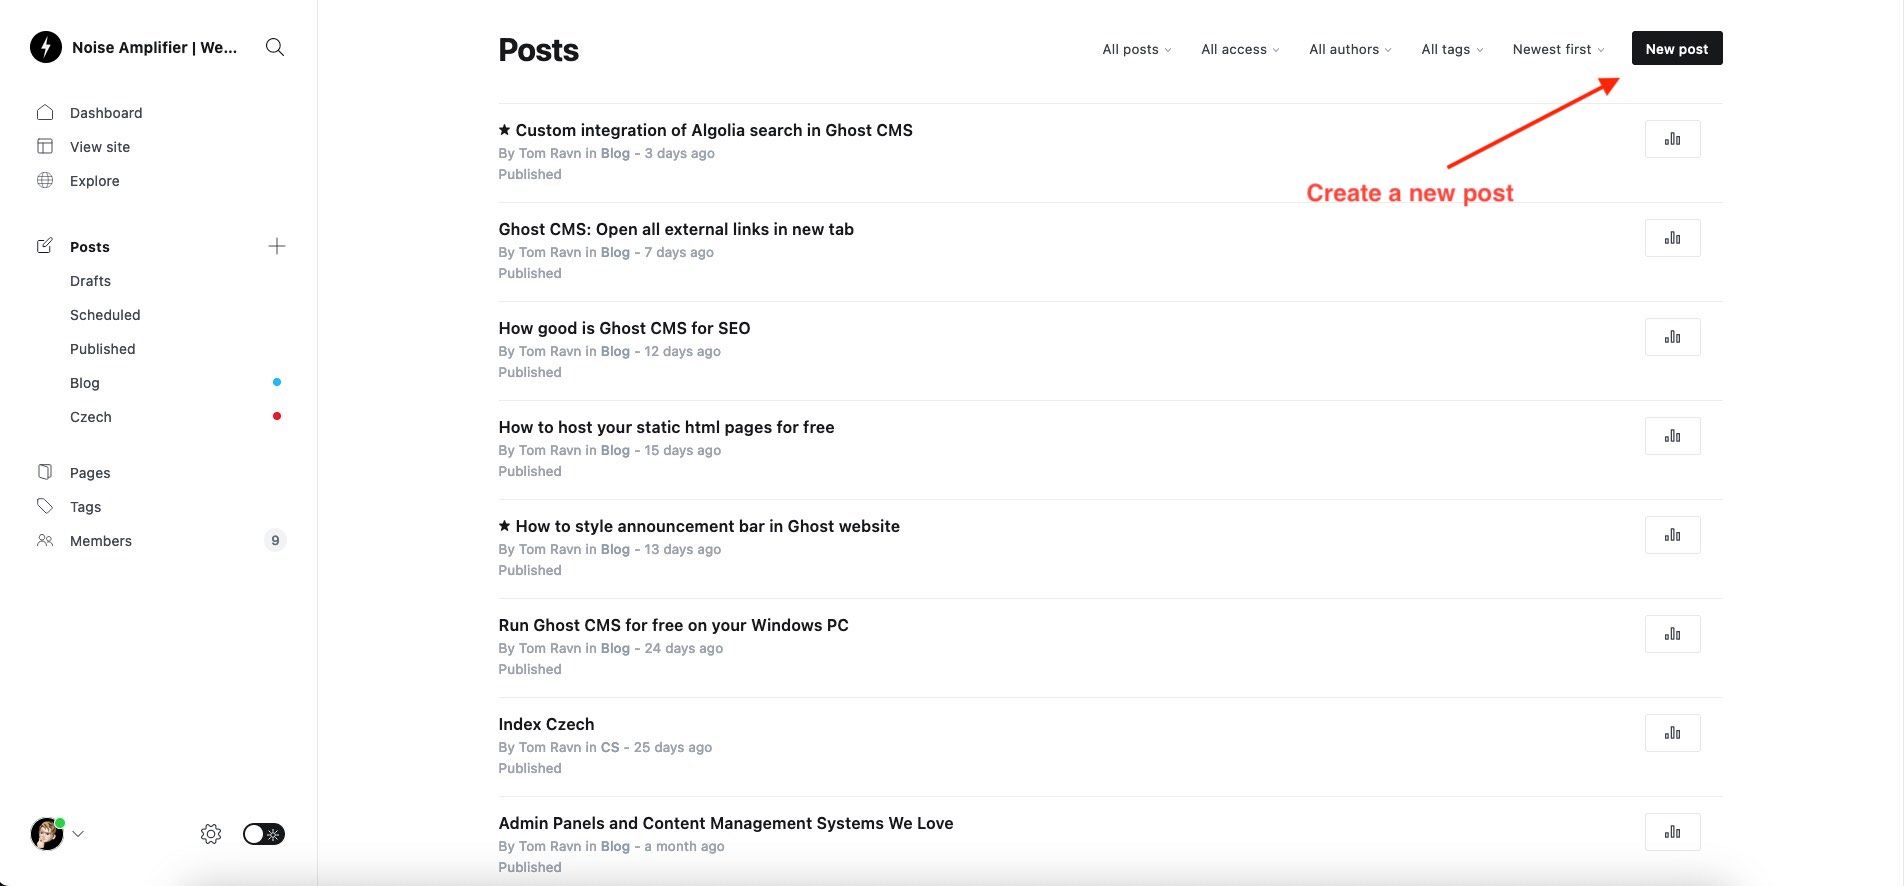This screenshot has width=1904, height=886.
Task: Select Posts in sidebar
Action: [x=90, y=247]
